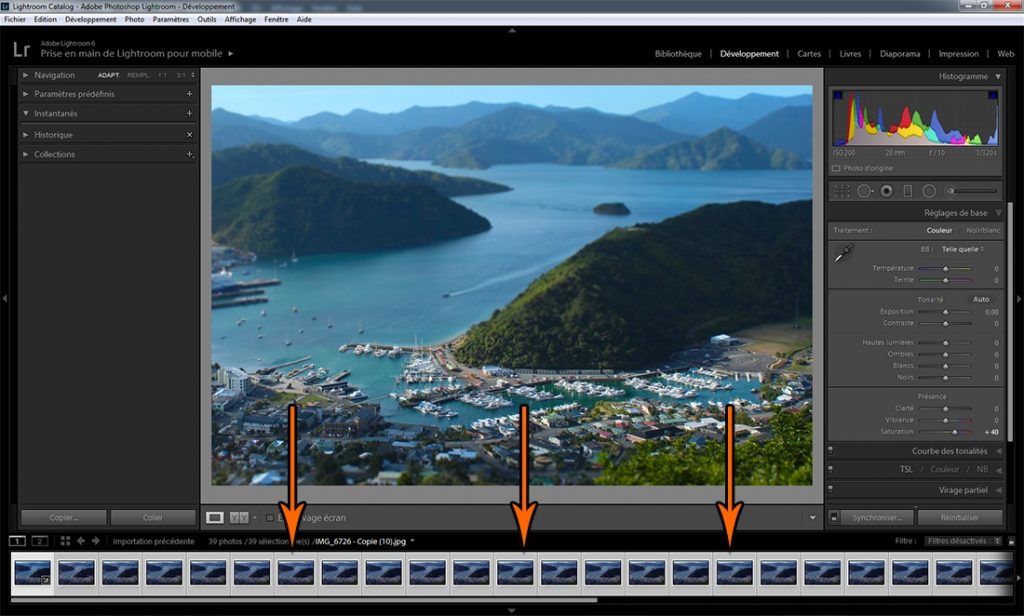Toggle the Courbe des tonalités panel switch

831,451
